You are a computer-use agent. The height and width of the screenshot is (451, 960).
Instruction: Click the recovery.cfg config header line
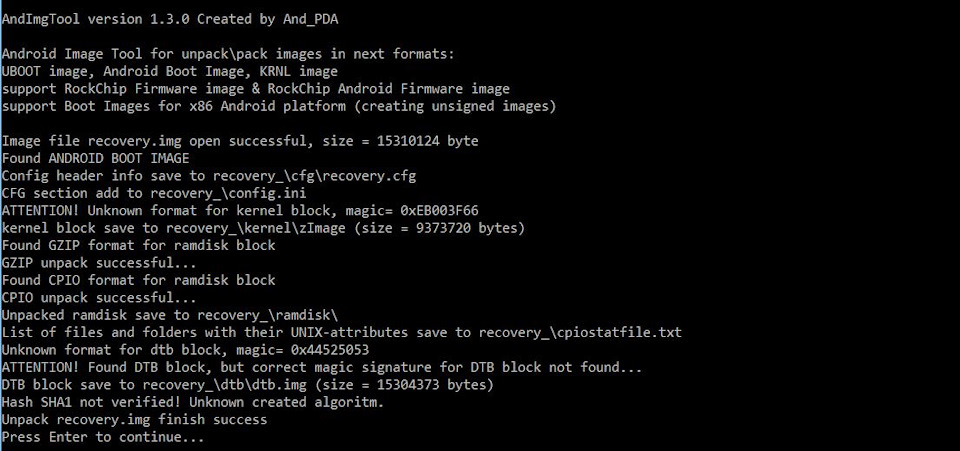[208, 176]
